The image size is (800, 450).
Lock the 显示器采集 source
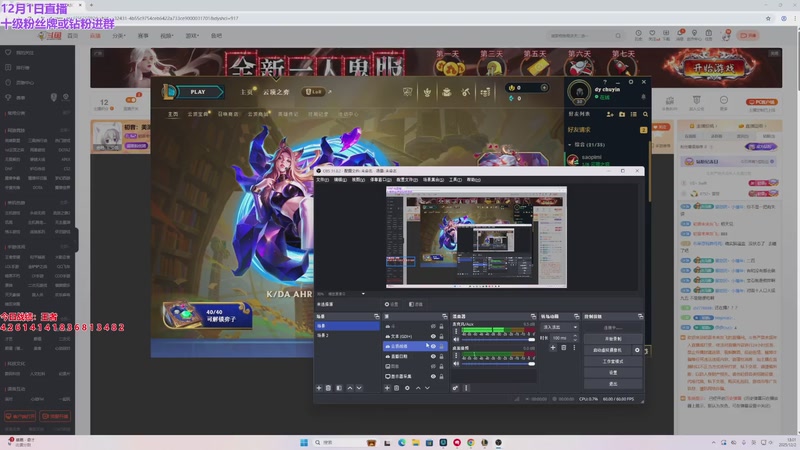coord(441,376)
